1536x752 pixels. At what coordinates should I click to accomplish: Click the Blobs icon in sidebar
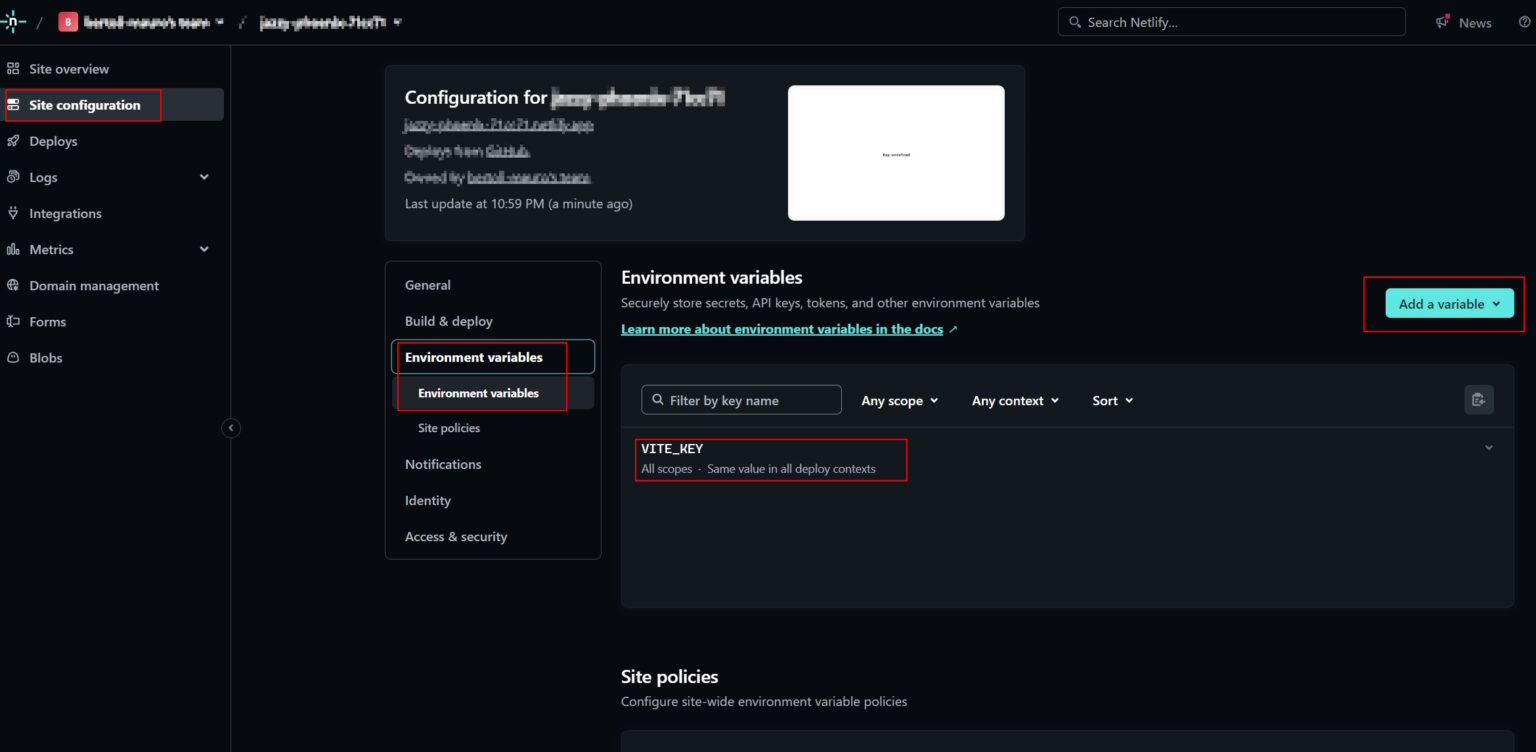click(x=13, y=357)
